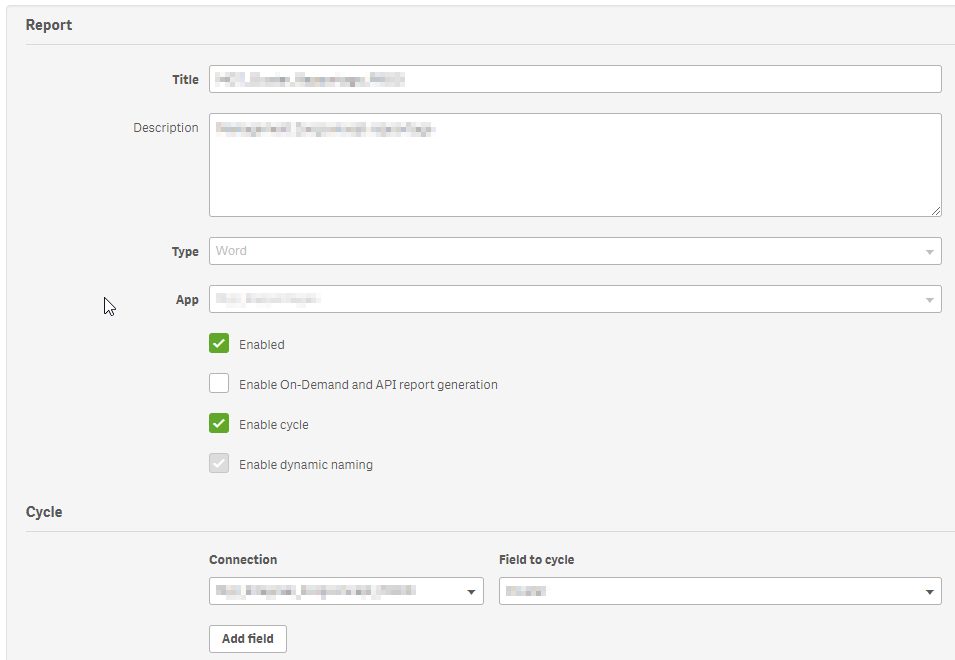This screenshot has height=660, width=955.
Task: Click the report Title input field
Action: [x=574, y=79]
